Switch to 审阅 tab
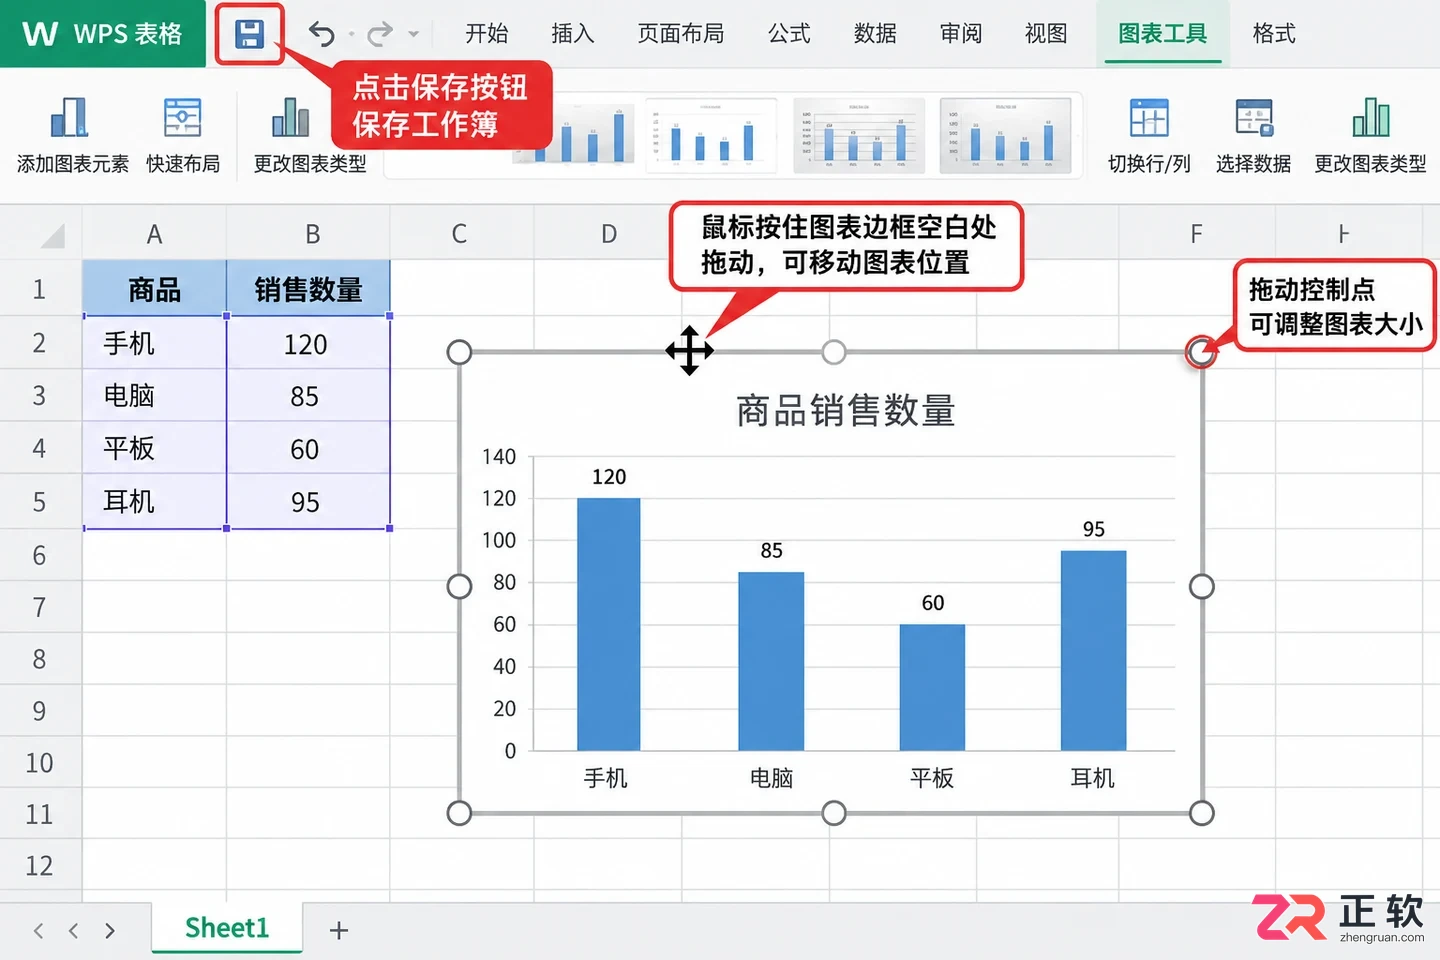 point(961,33)
